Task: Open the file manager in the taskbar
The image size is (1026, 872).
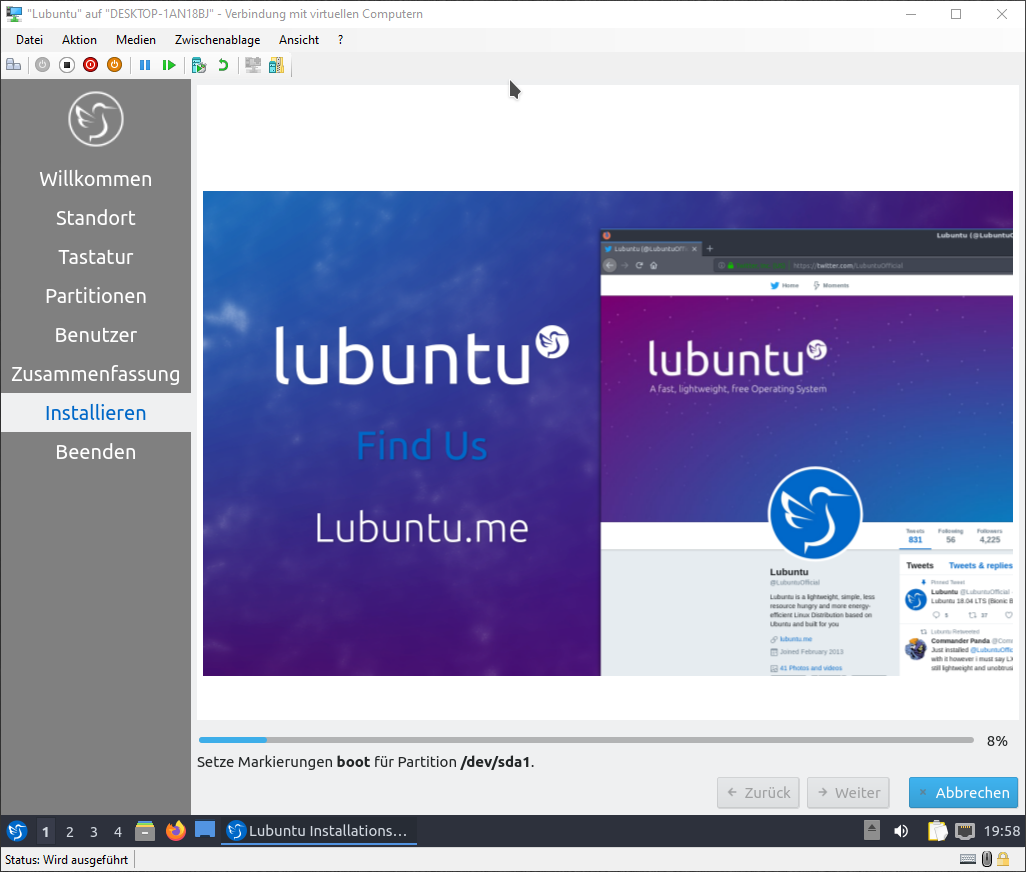Action: pos(146,831)
